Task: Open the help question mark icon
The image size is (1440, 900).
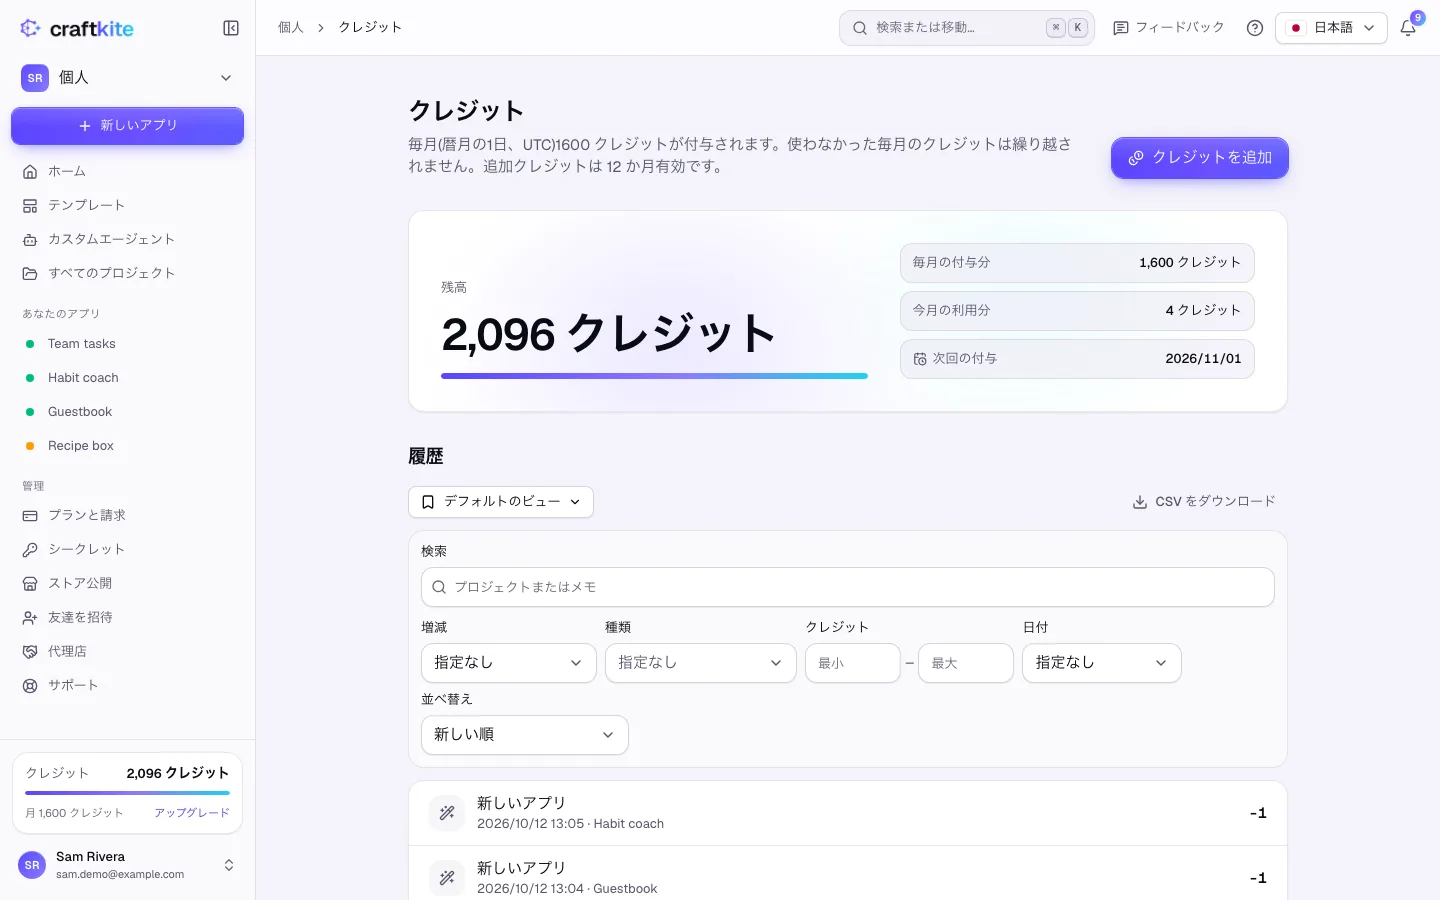Action: point(1255,28)
